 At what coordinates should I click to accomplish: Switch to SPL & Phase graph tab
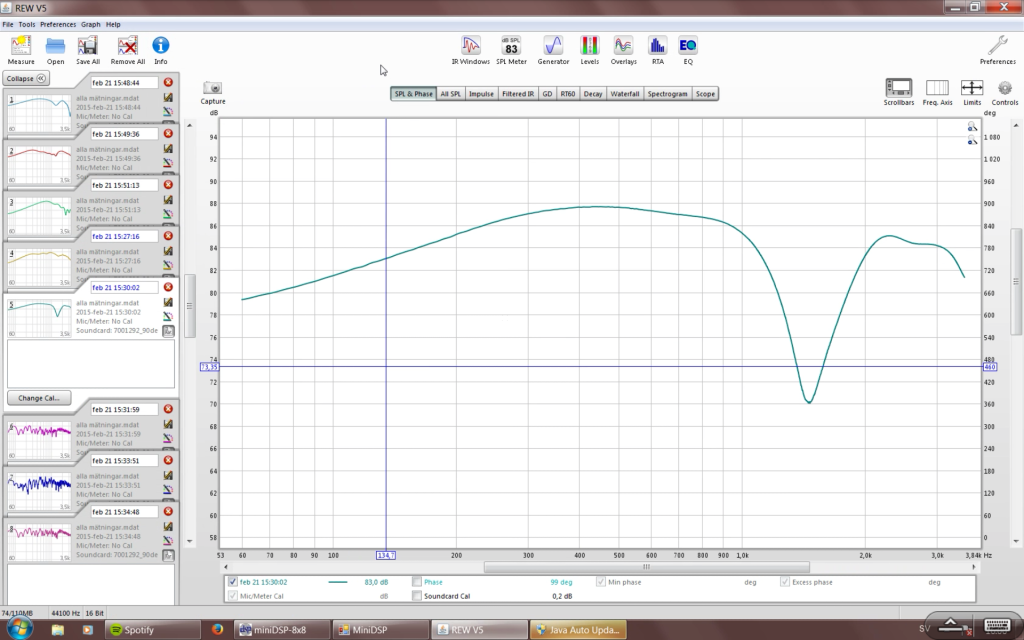(x=413, y=93)
